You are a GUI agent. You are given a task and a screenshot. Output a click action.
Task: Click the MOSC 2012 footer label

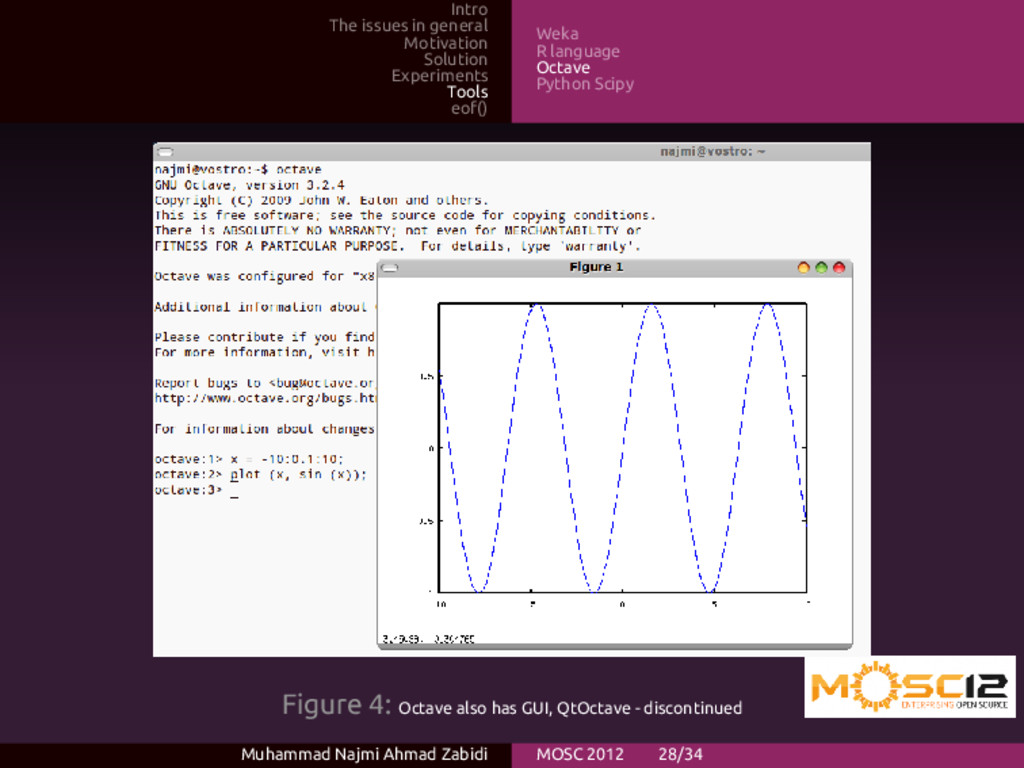tap(580, 754)
